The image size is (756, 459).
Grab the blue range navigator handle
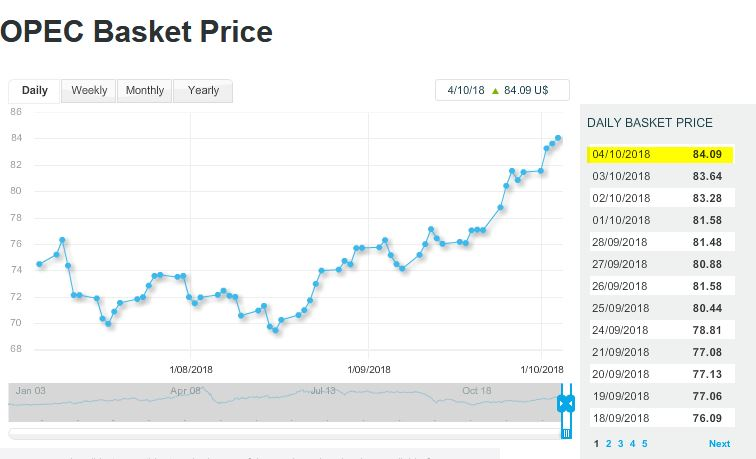coord(565,402)
